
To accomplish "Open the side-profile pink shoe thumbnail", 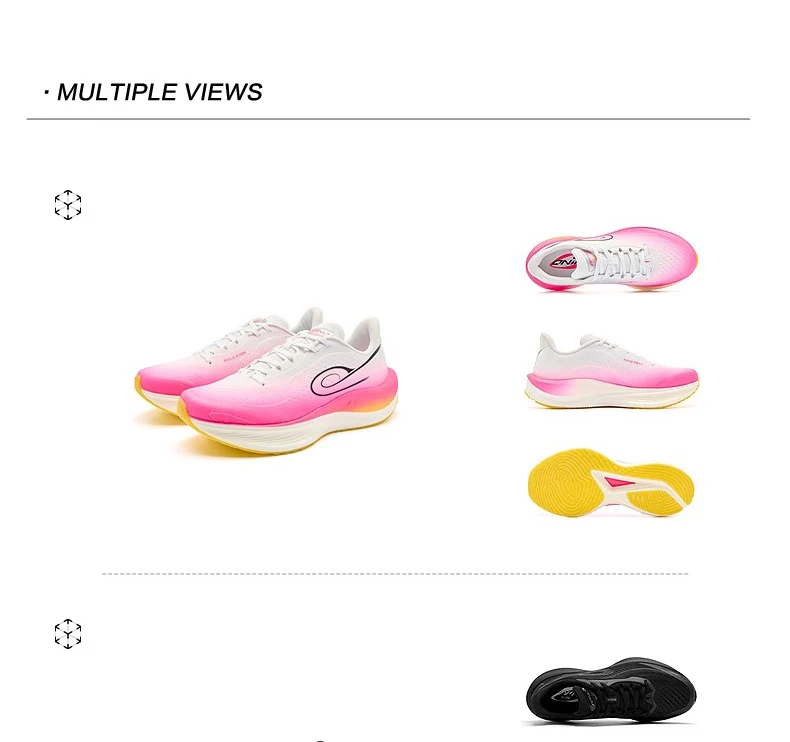I will pyautogui.click(x=612, y=370).
